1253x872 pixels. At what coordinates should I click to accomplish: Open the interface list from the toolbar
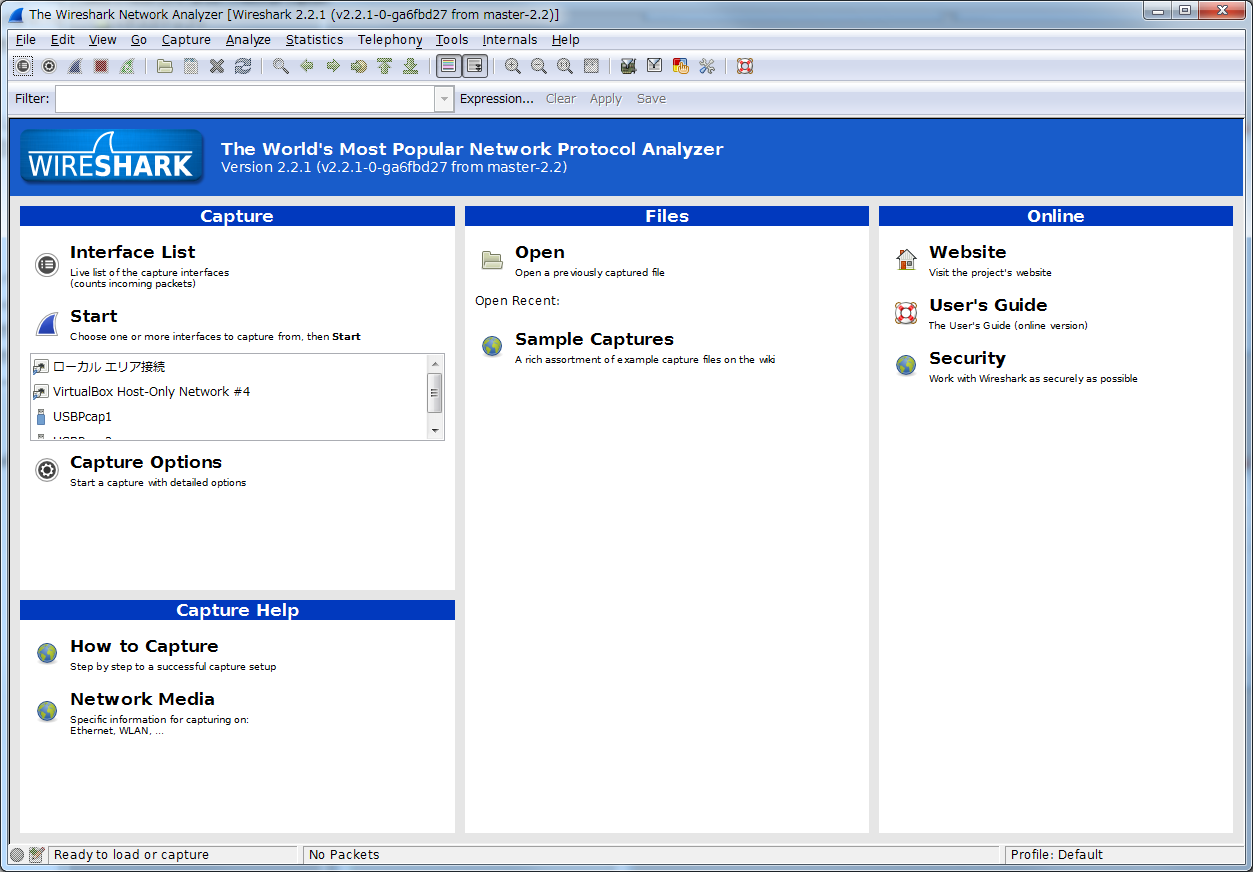23,66
